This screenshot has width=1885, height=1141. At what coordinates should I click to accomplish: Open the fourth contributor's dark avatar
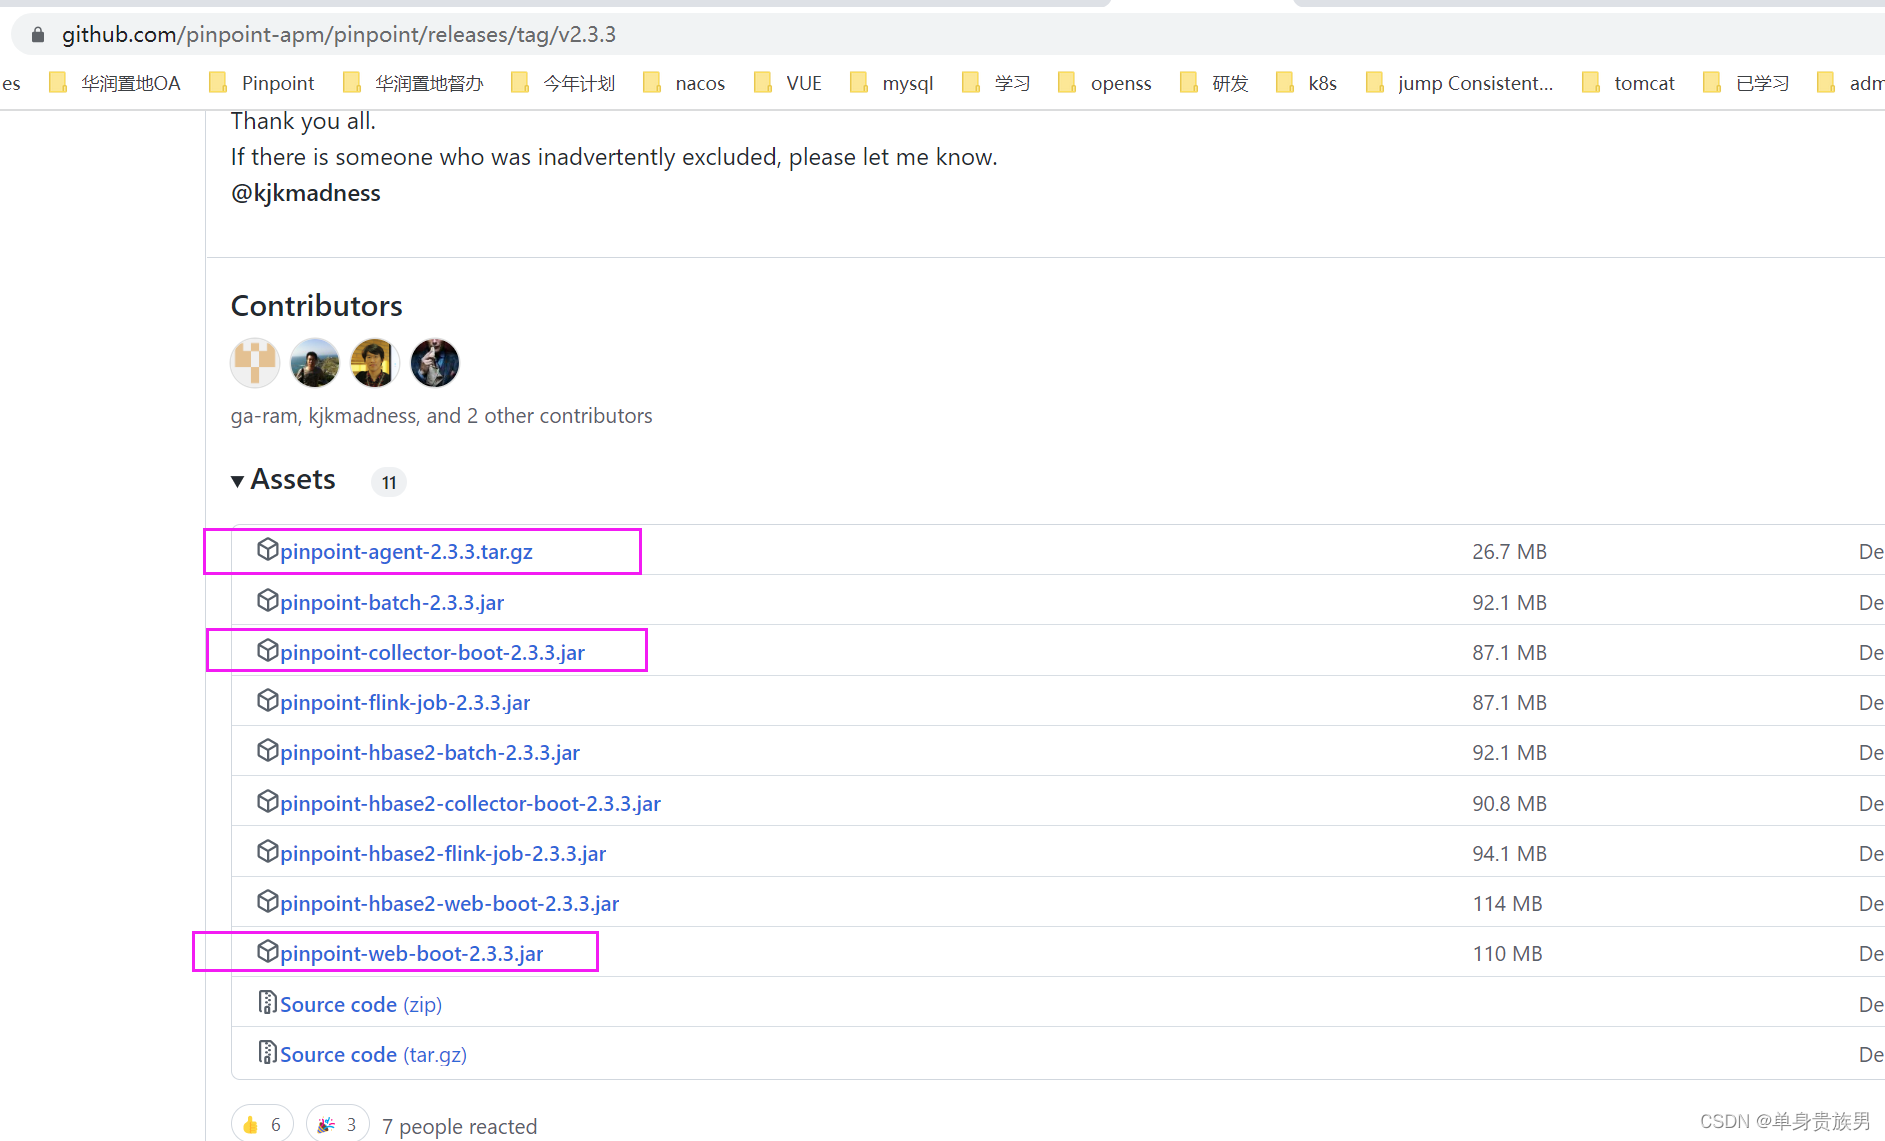click(435, 363)
